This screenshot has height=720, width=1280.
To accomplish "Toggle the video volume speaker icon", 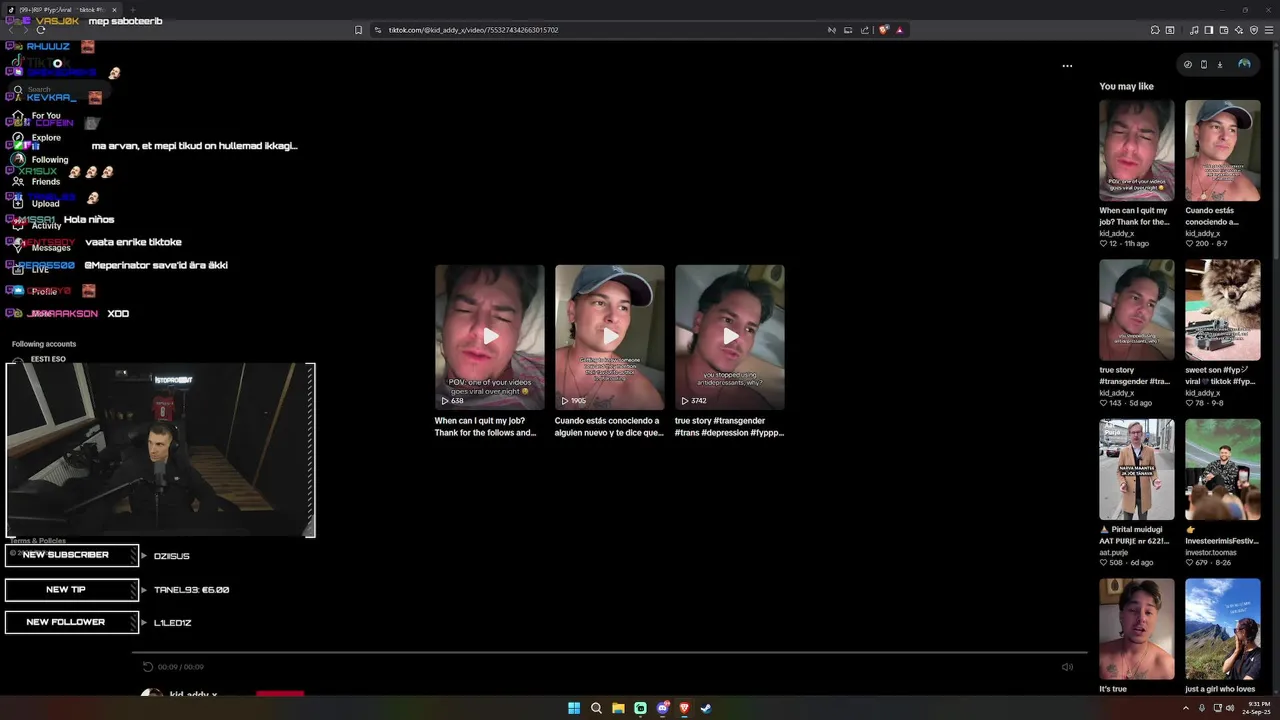I will pyautogui.click(x=1067, y=667).
